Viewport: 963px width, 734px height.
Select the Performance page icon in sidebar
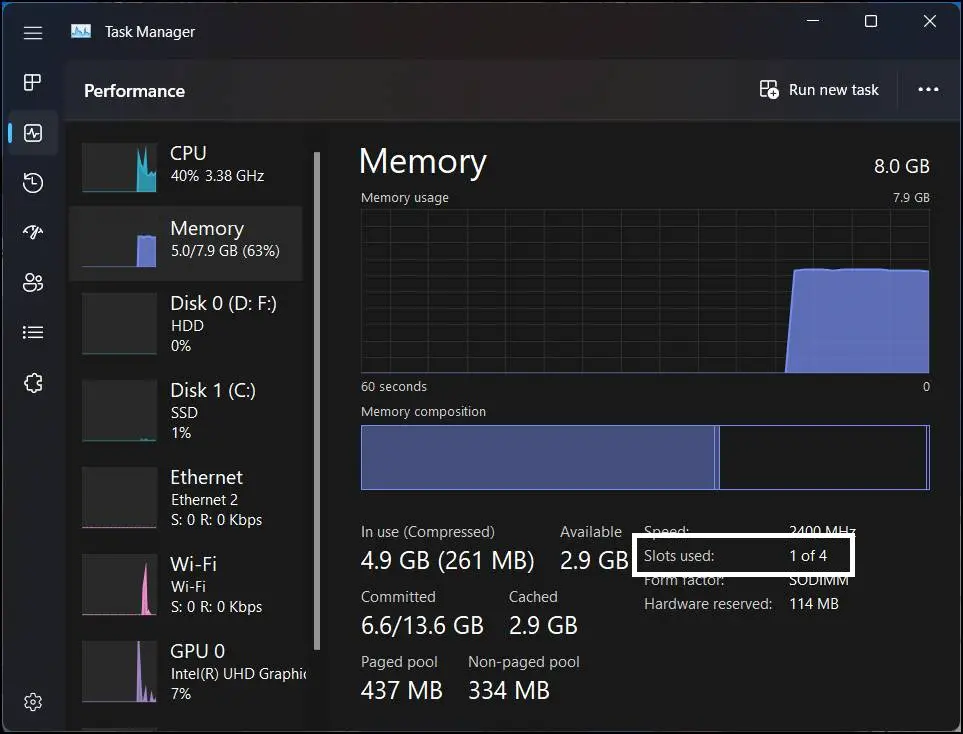pyautogui.click(x=33, y=133)
